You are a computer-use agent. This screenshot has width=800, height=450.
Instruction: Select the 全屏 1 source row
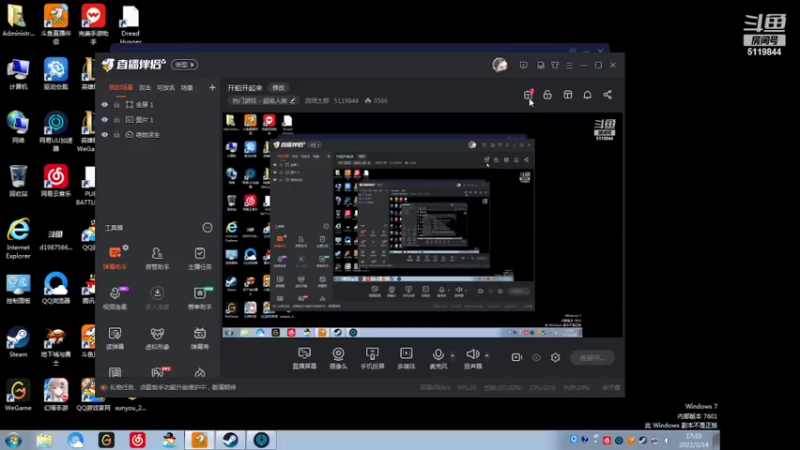pyautogui.click(x=157, y=105)
